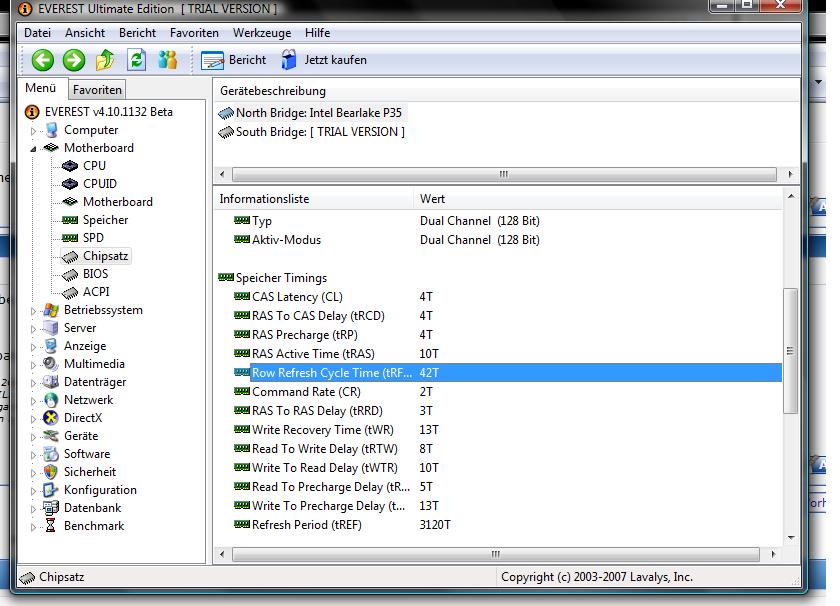Click the EVEREST orange info icon in the tree
This screenshot has height=606, width=840.
(32, 112)
